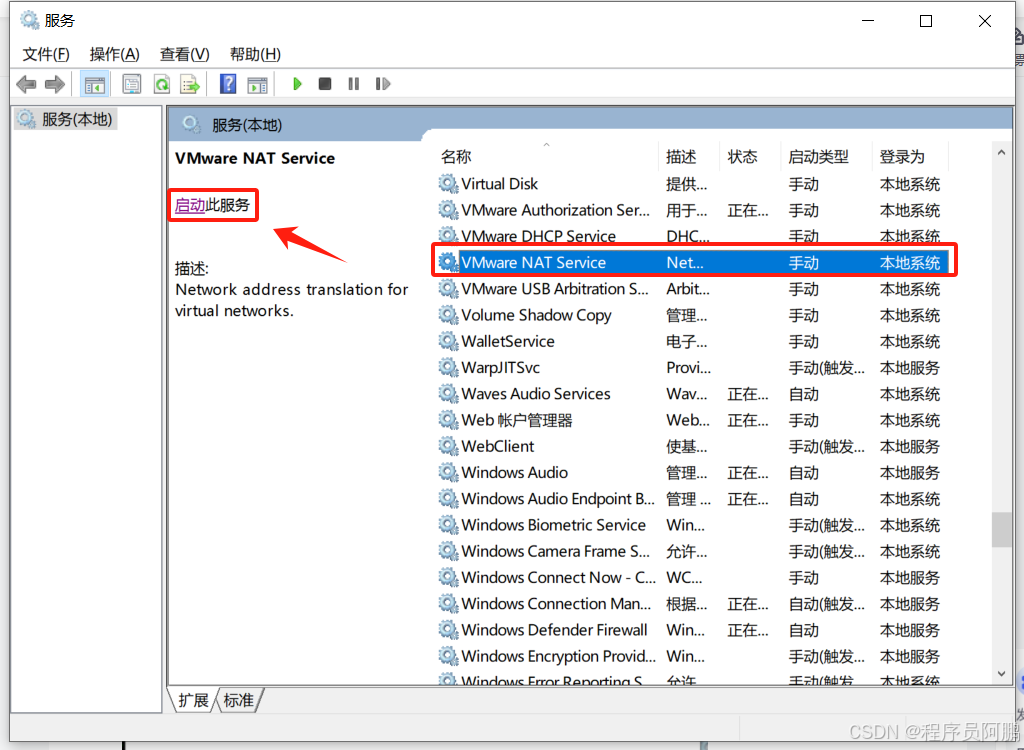
Task: Open the 操作(A) menu
Action: pos(114,54)
